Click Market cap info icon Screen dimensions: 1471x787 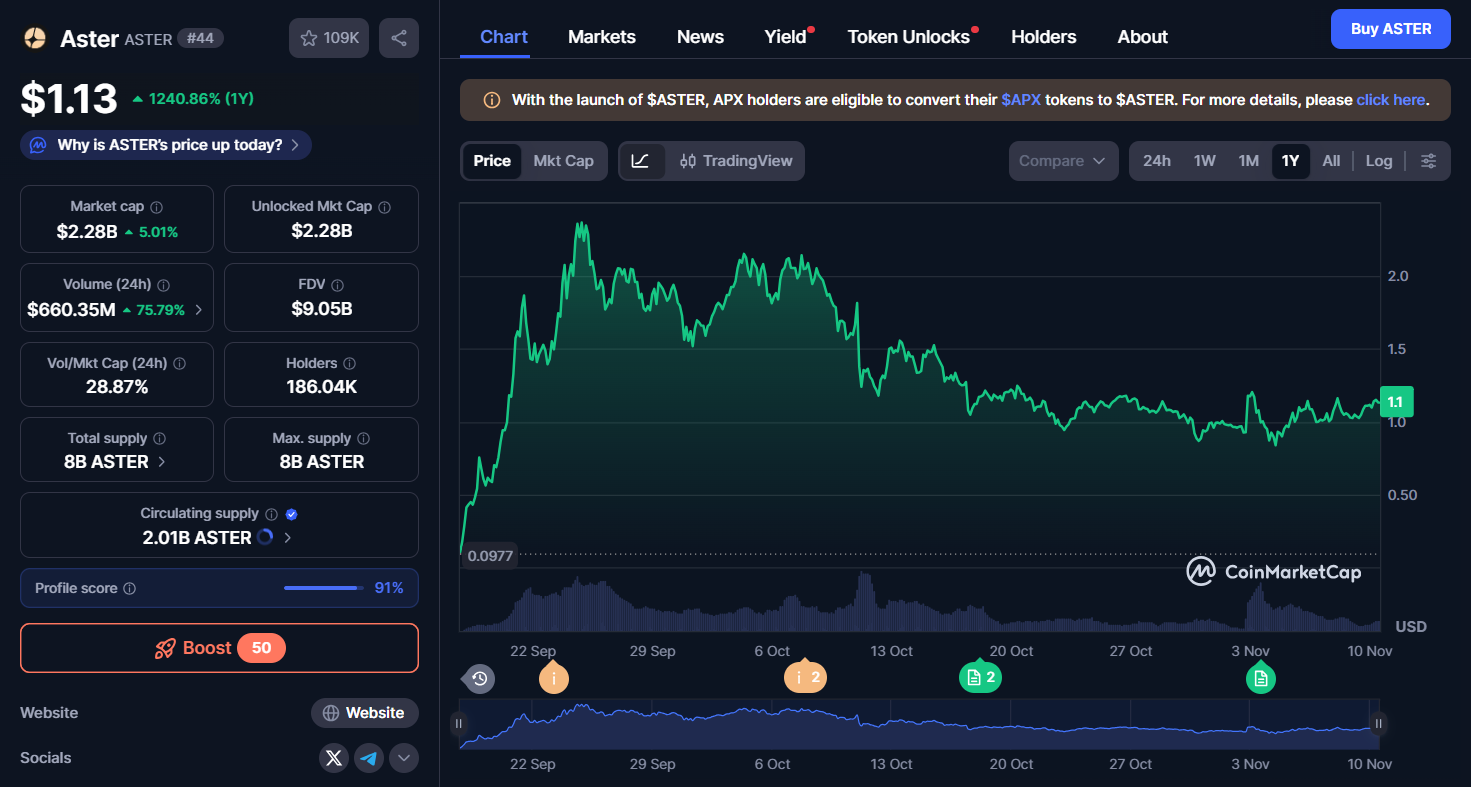pyautogui.click(x=157, y=207)
